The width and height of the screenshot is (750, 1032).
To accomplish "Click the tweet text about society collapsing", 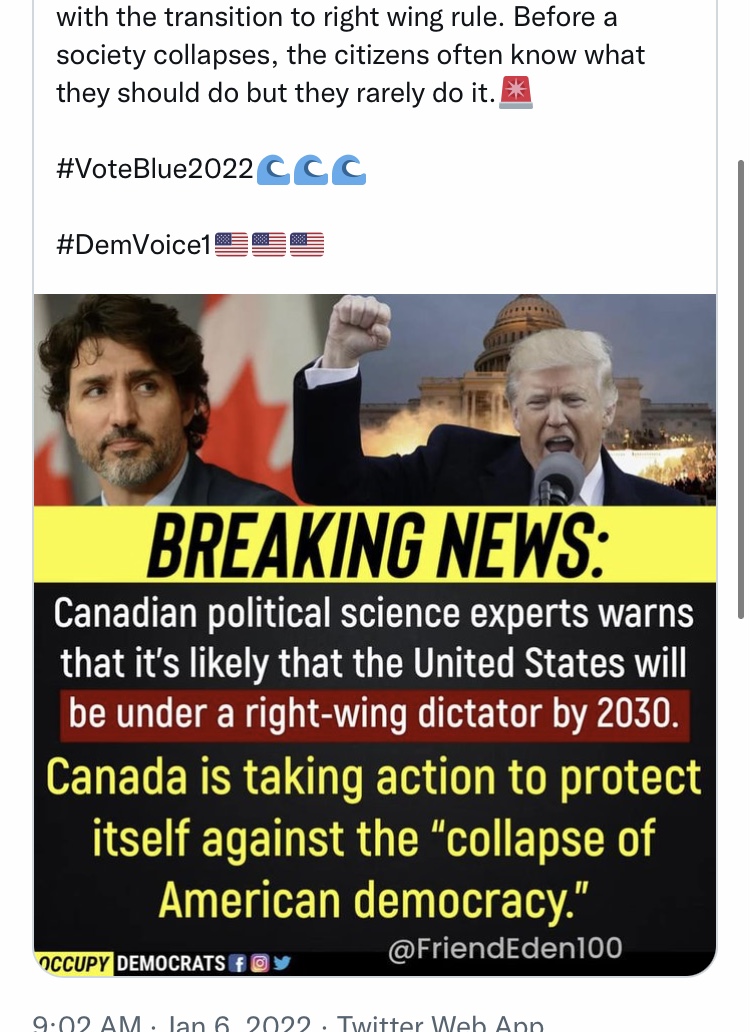I will coord(351,55).
